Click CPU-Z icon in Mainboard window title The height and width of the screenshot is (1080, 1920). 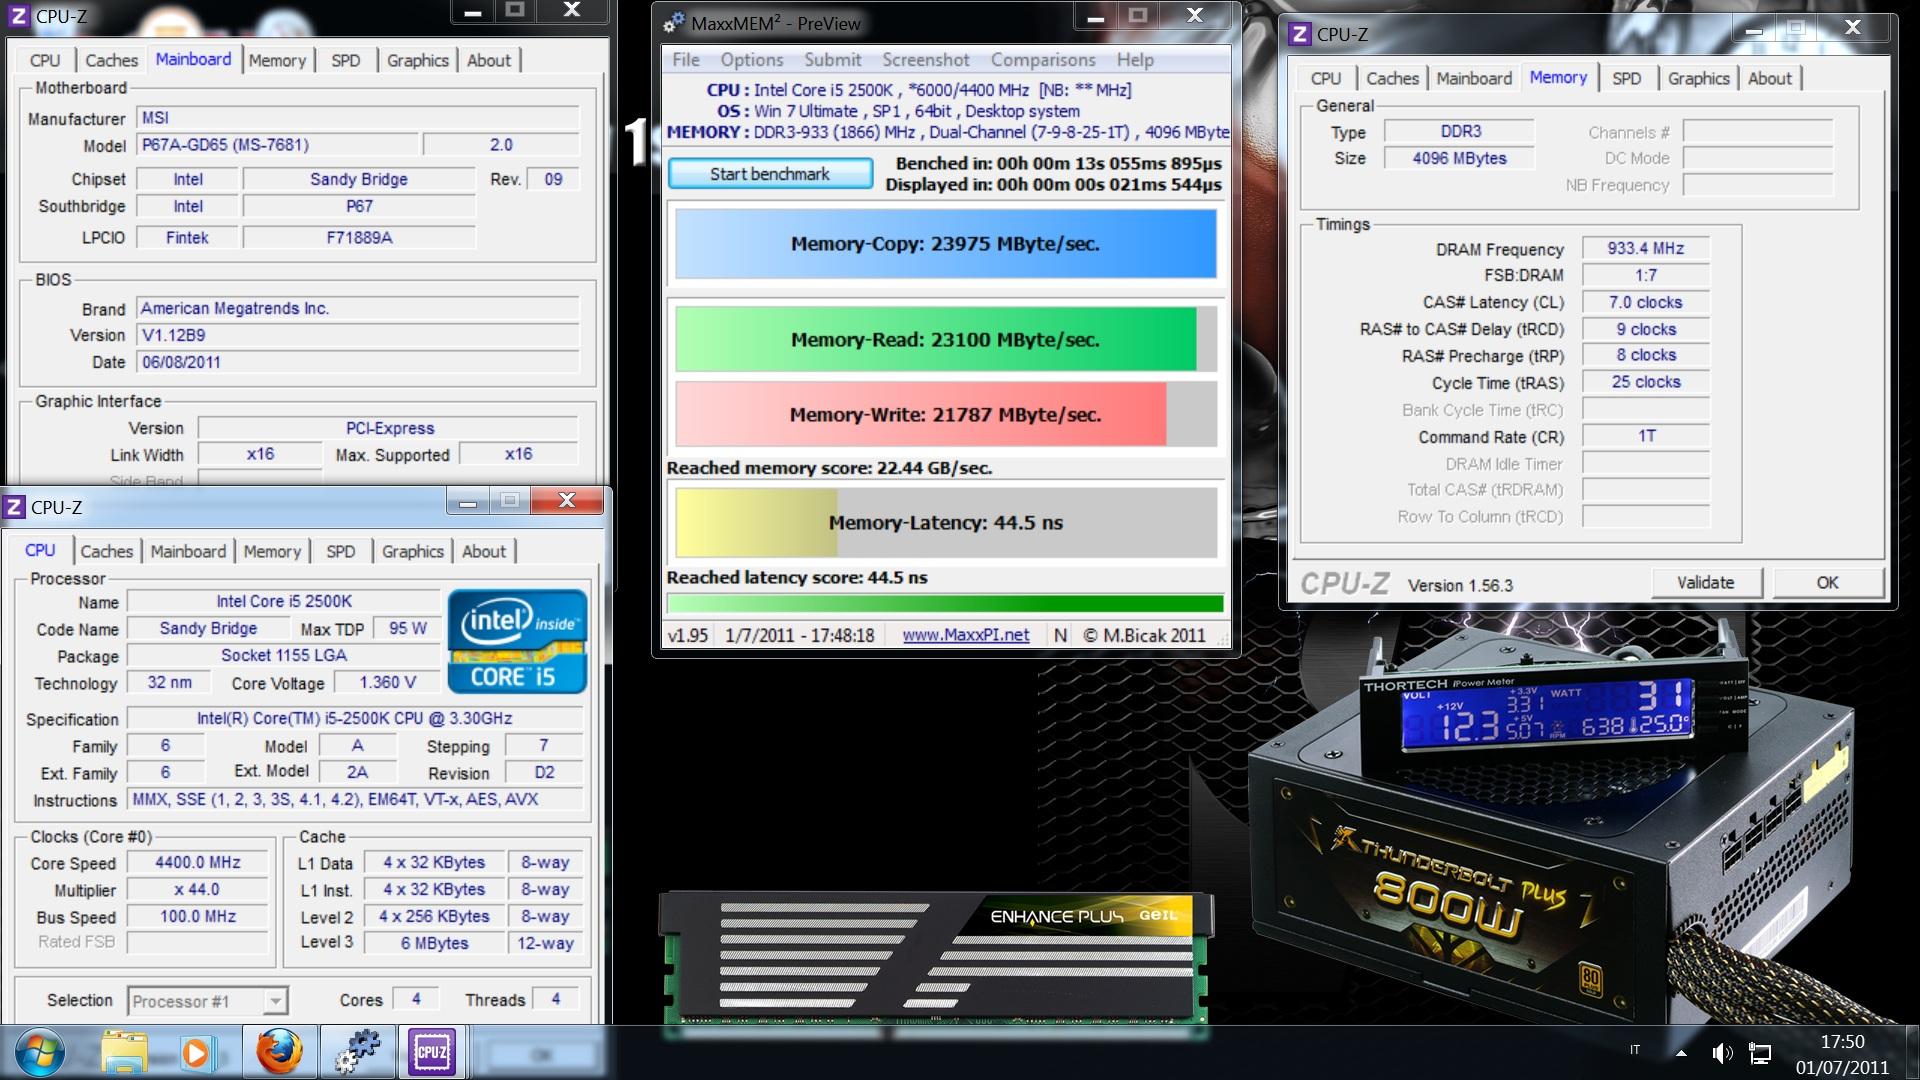coord(18,16)
